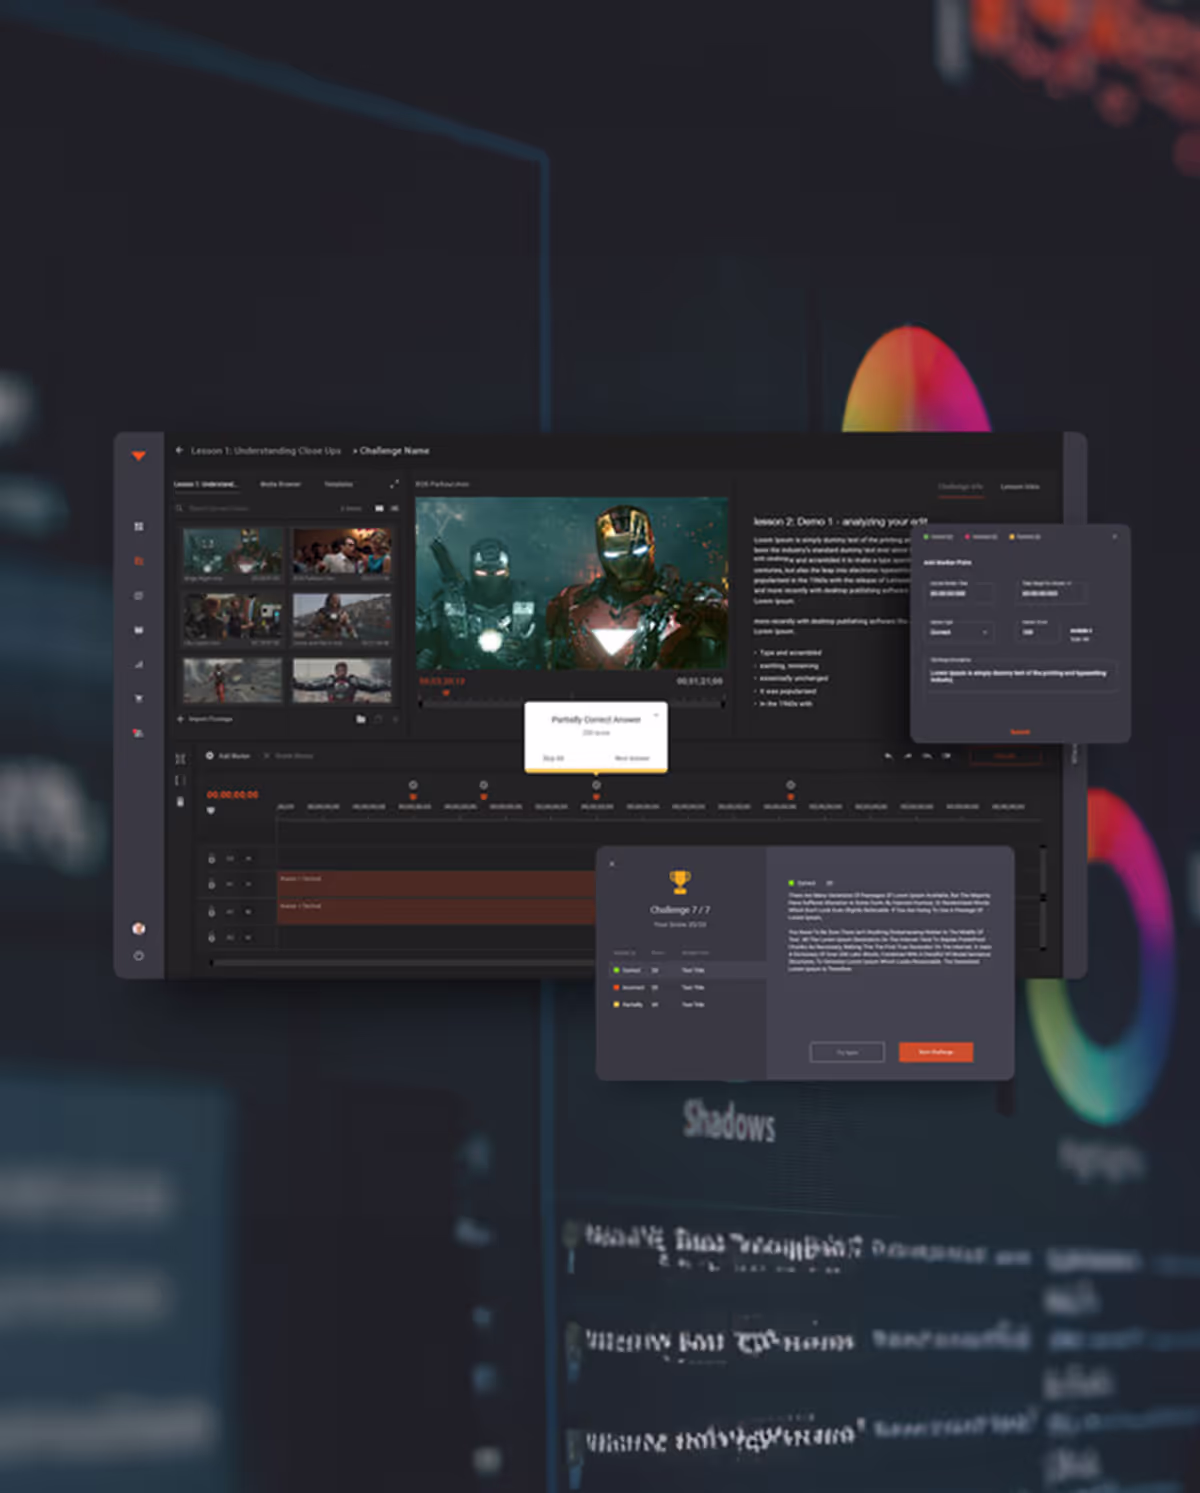
Task: Click the gold trophy icon in the Challenge dialog
Action: (680, 882)
